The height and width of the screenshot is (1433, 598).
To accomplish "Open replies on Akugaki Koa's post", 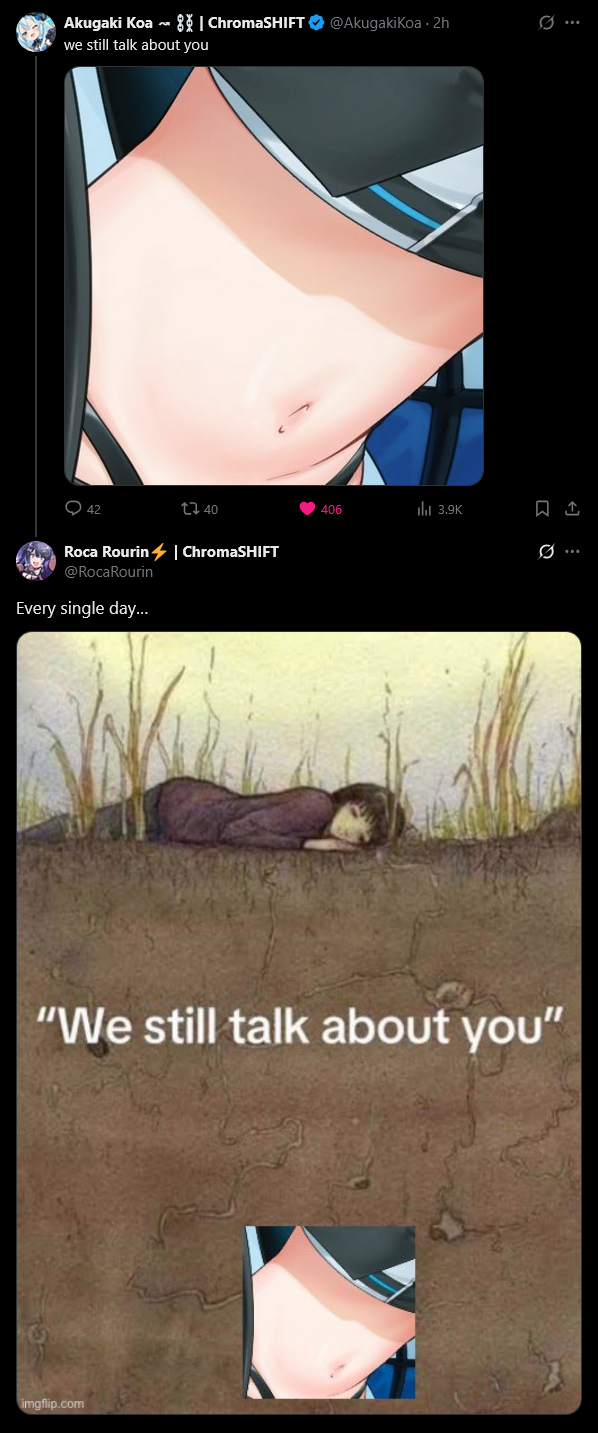I will click(83, 509).
